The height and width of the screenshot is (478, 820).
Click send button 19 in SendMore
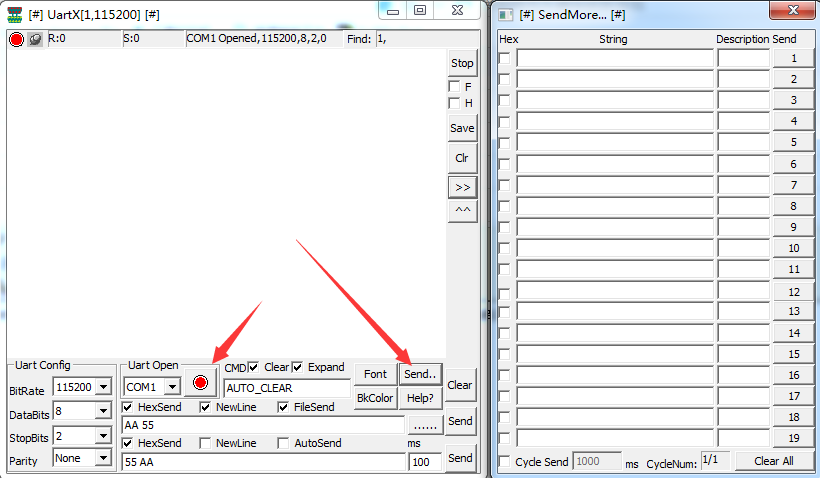click(x=793, y=438)
